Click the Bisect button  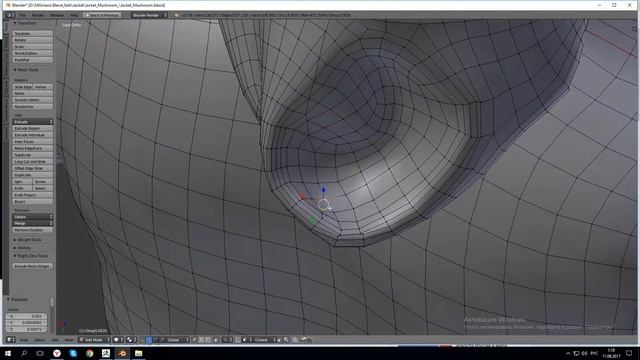(x=33, y=202)
